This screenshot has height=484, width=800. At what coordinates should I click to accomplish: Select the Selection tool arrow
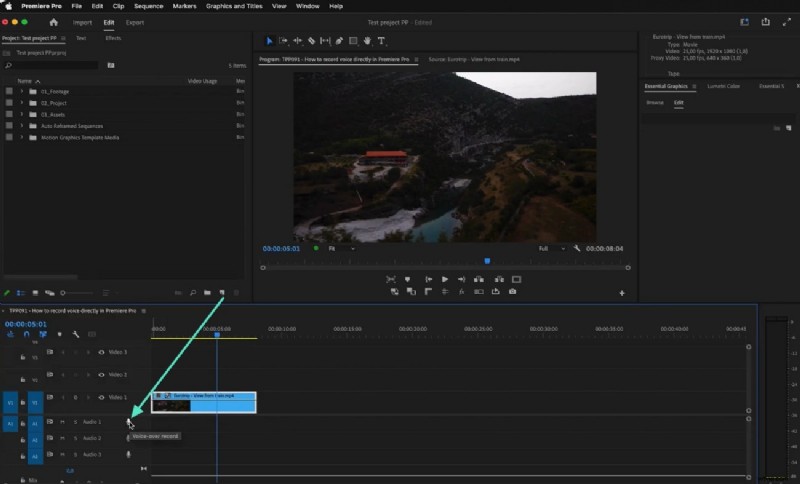pyautogui.click(x=269, y=41)
